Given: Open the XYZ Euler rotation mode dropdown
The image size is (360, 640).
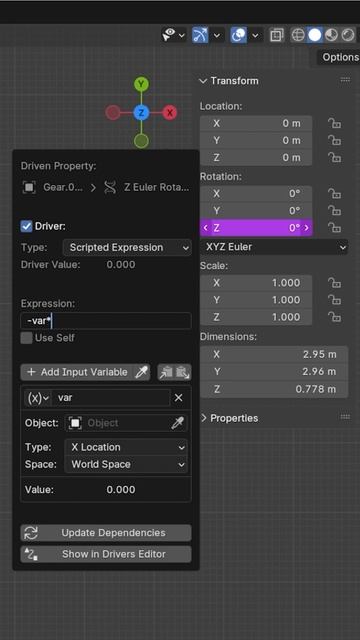Looking at the screenshot, I should pos(274,247).
